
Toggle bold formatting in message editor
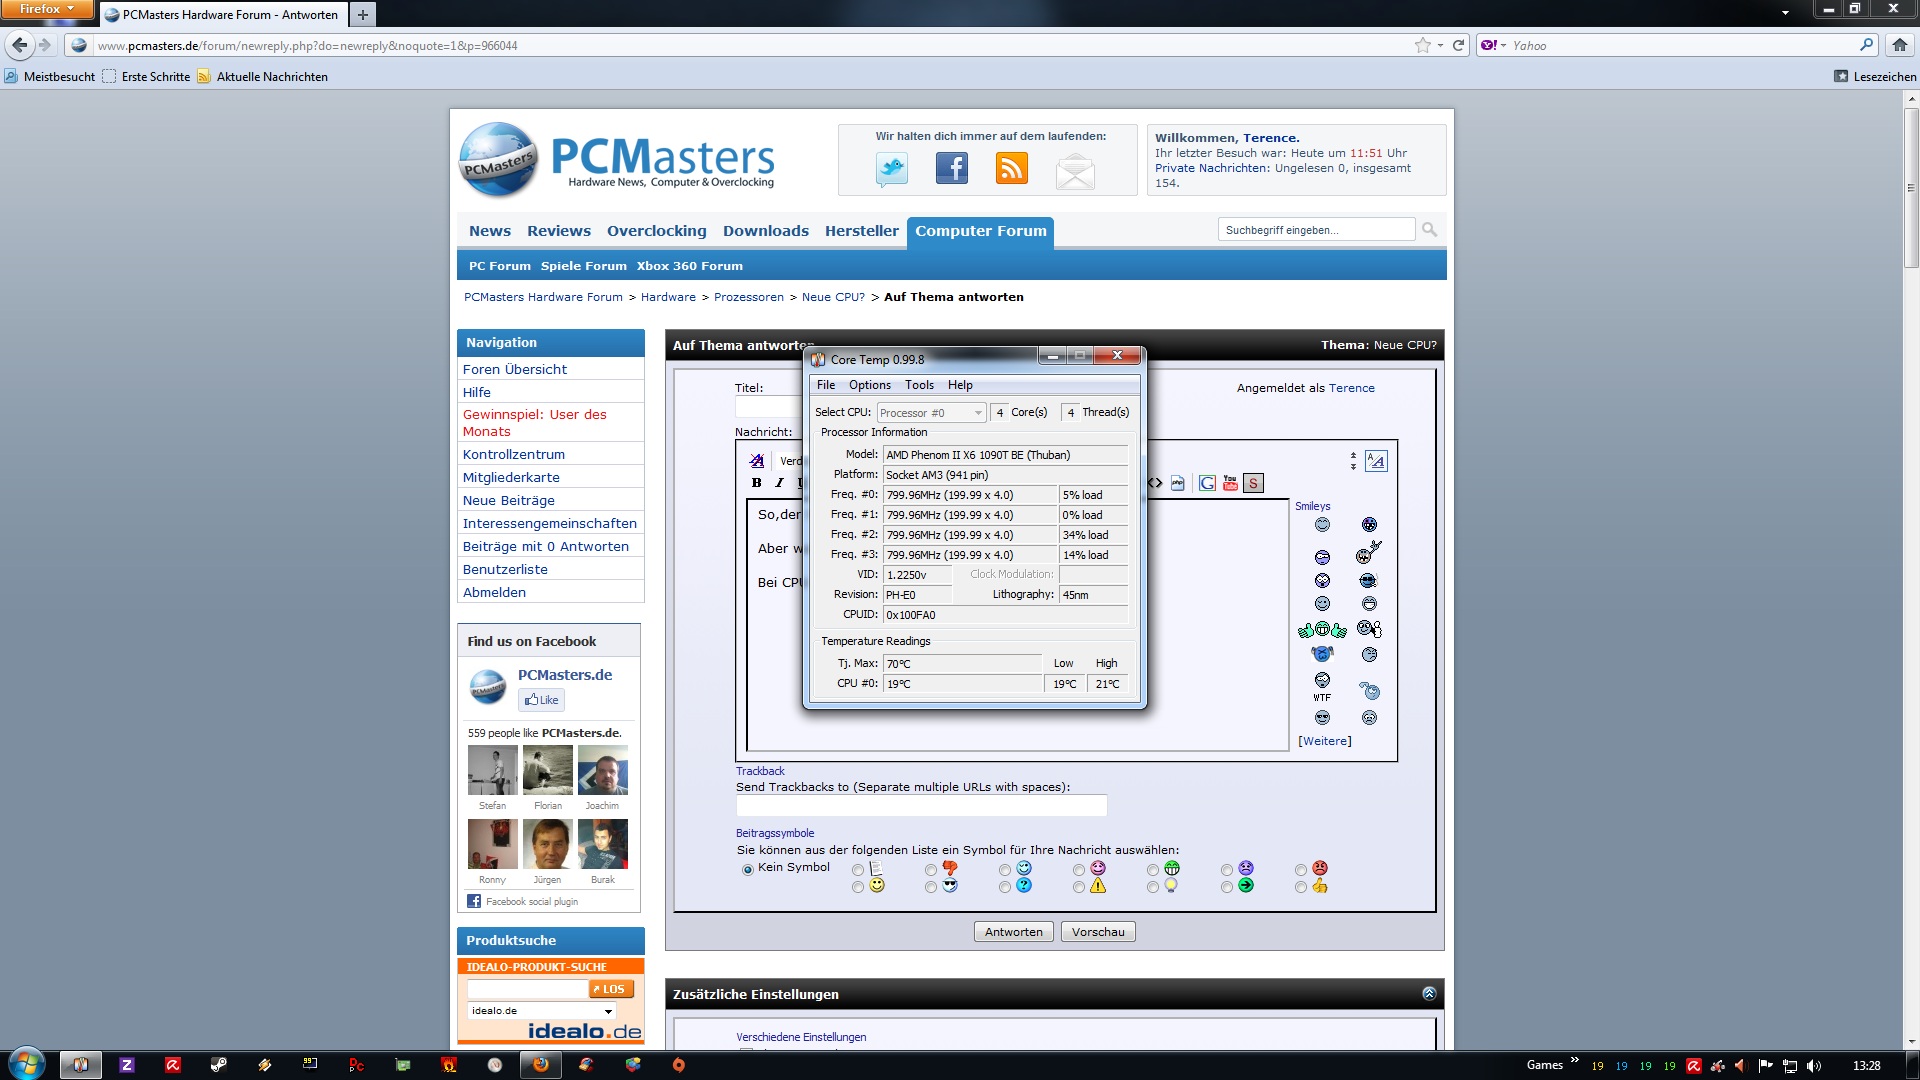pyautogui.click(x=757, y=483)
